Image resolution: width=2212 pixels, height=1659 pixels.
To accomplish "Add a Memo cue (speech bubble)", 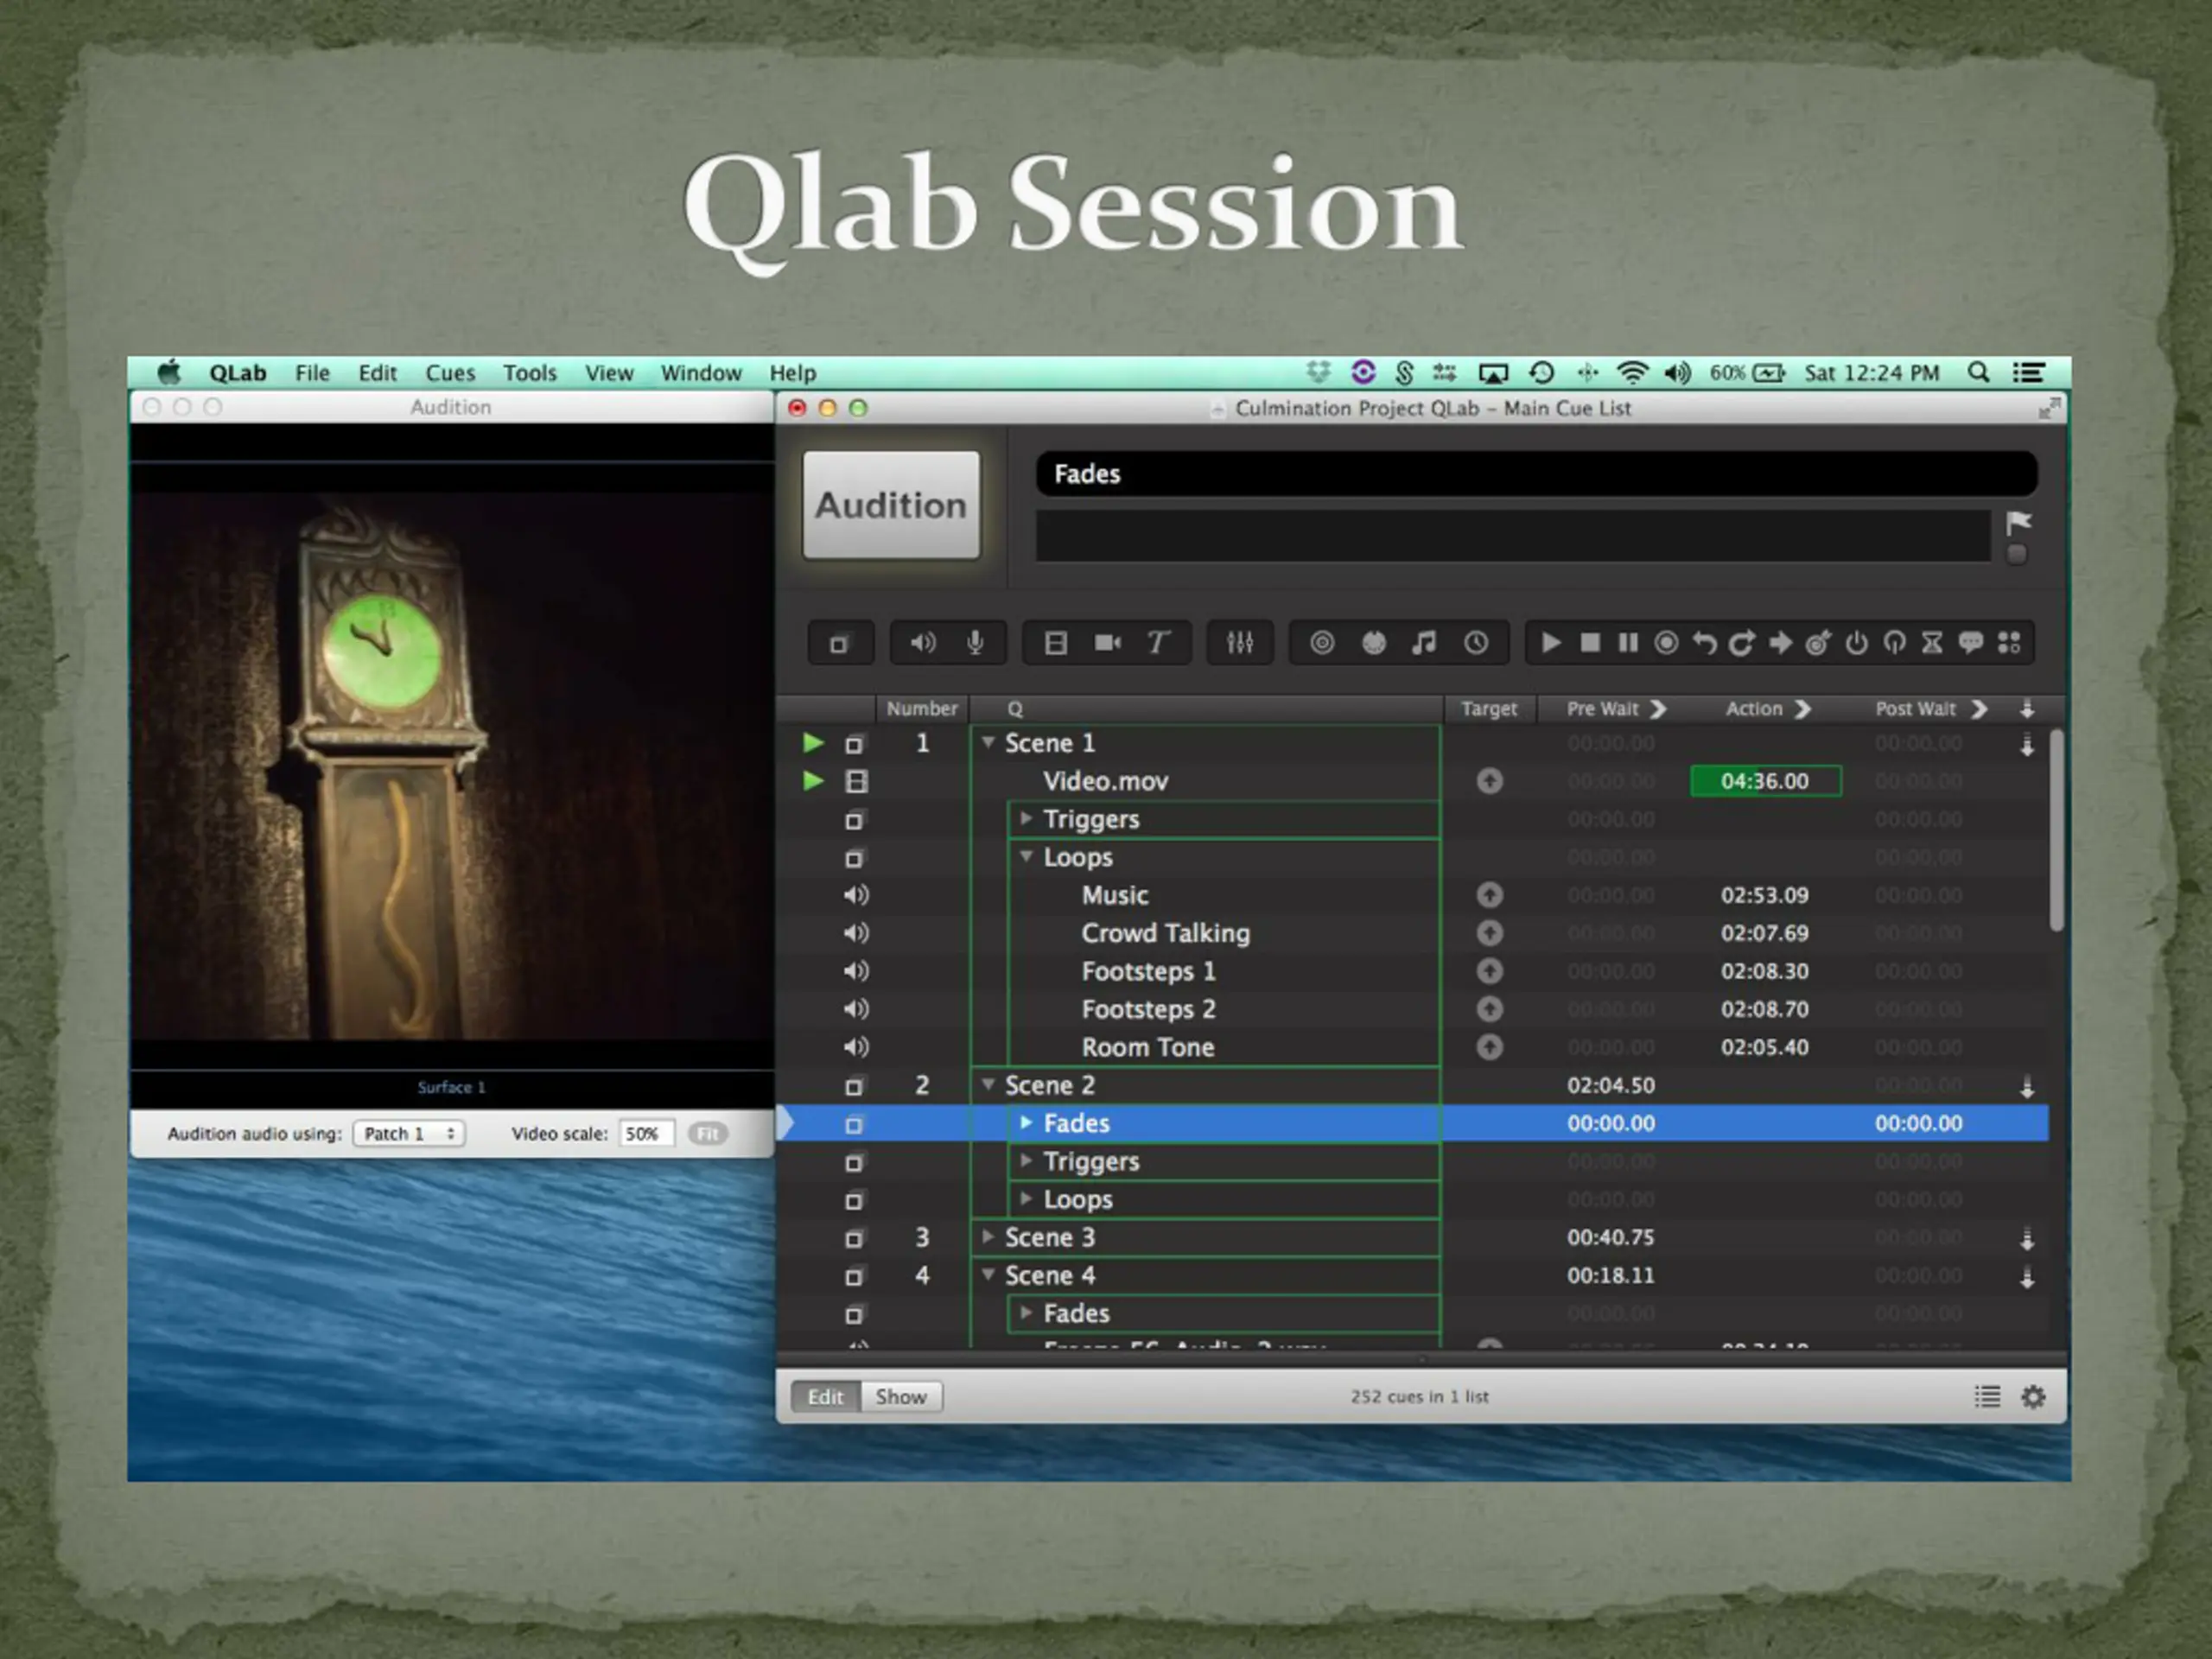I will (x=1970, y=643).
